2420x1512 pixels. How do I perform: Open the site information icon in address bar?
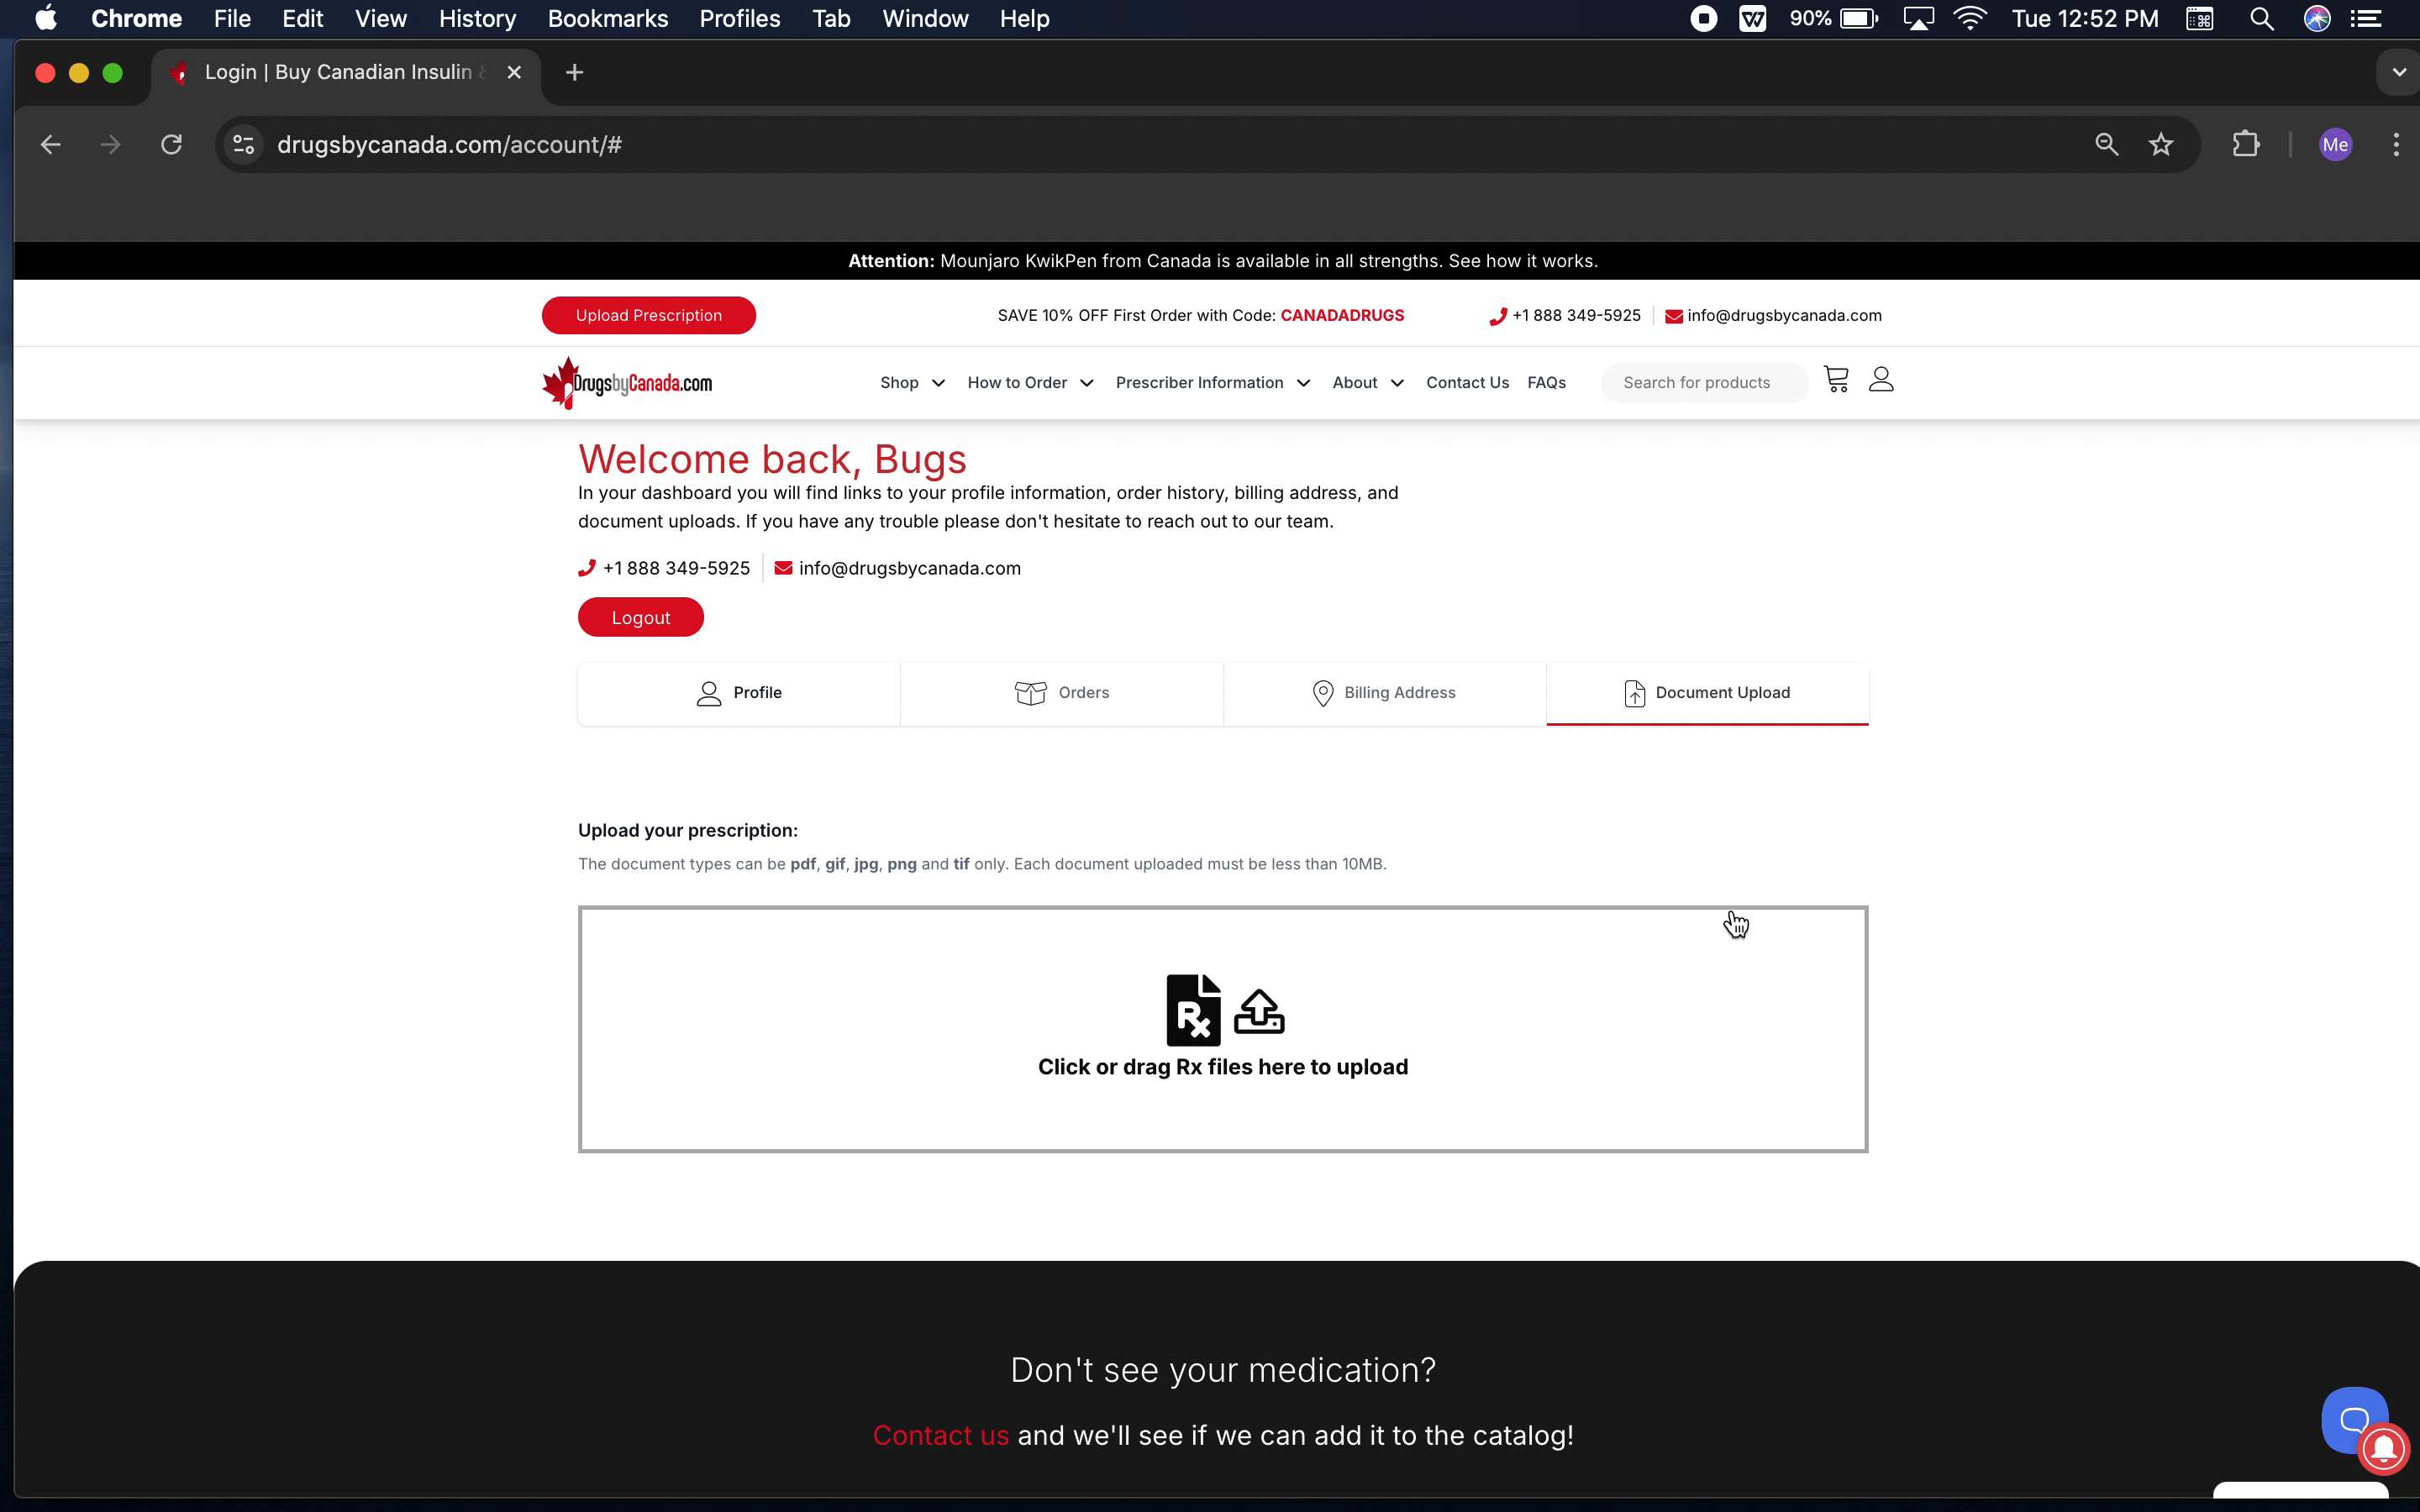(243, 145)
